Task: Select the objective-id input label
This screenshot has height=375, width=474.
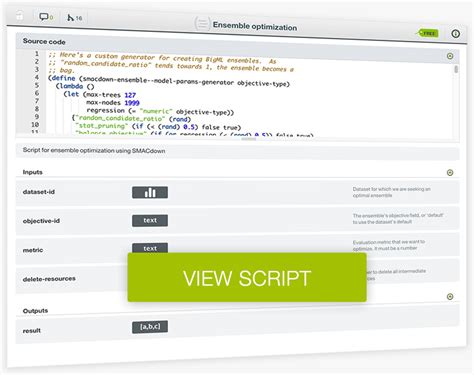Action: (41, 221)
